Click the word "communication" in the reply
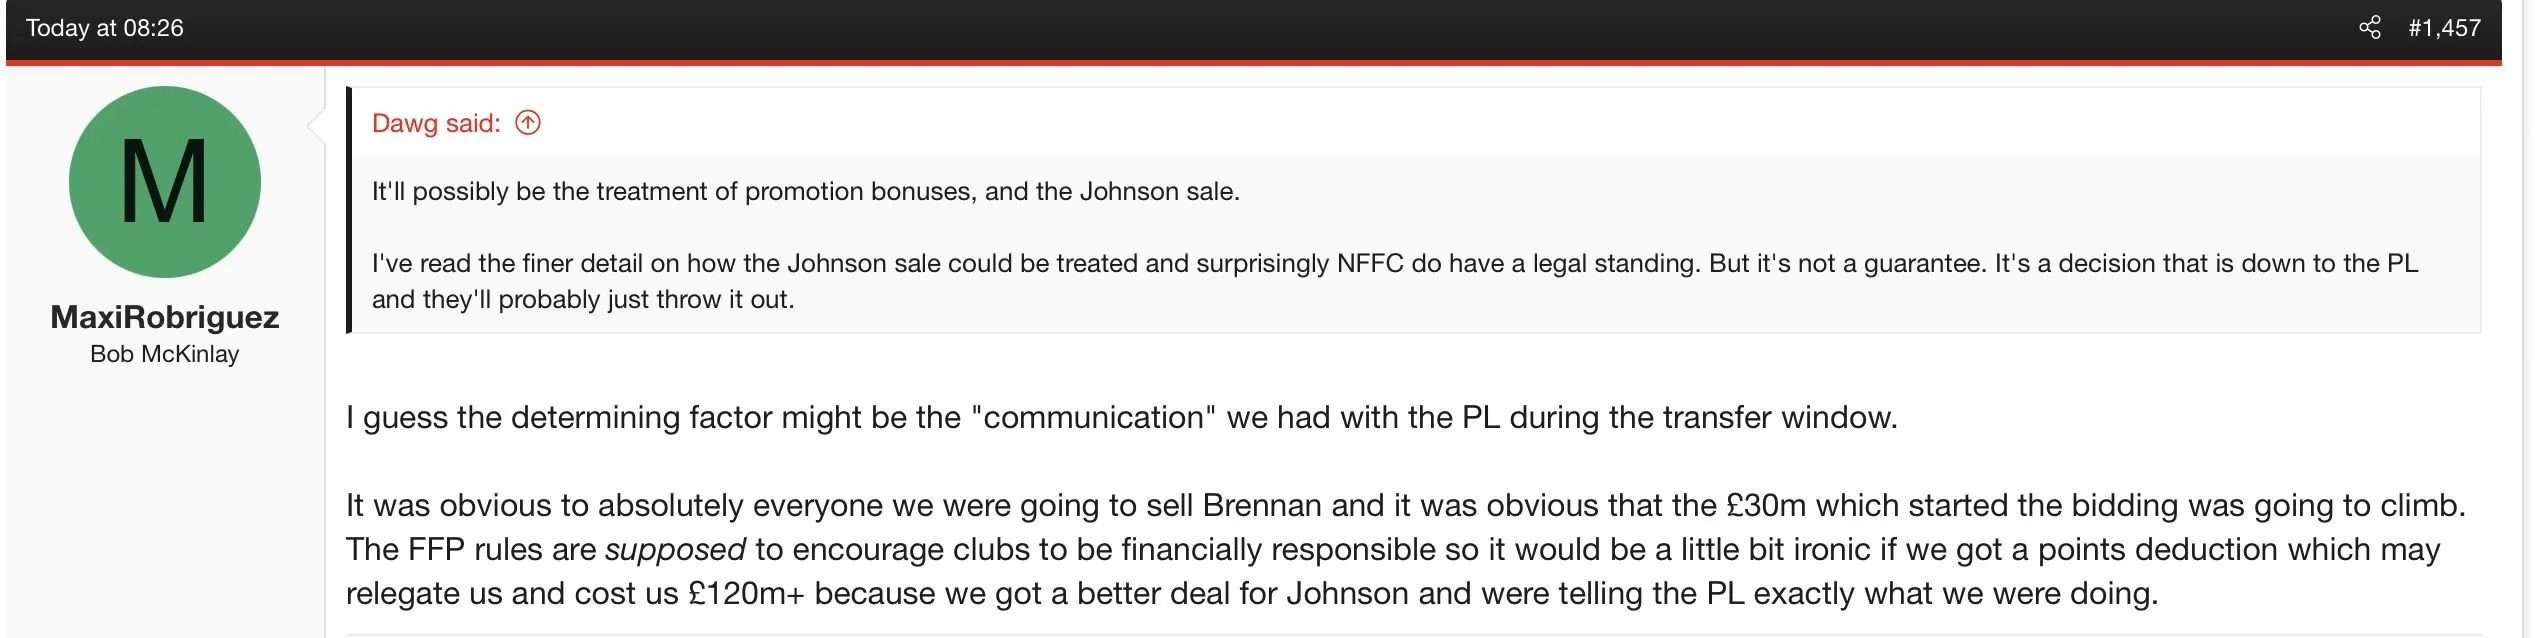 click(x=1093, y=417)
